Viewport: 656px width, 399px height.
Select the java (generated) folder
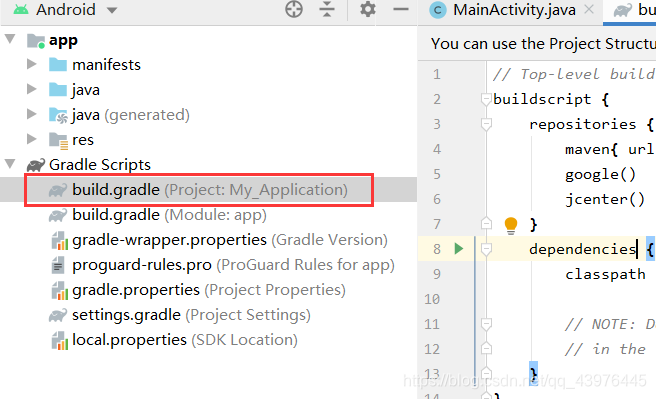131,115
